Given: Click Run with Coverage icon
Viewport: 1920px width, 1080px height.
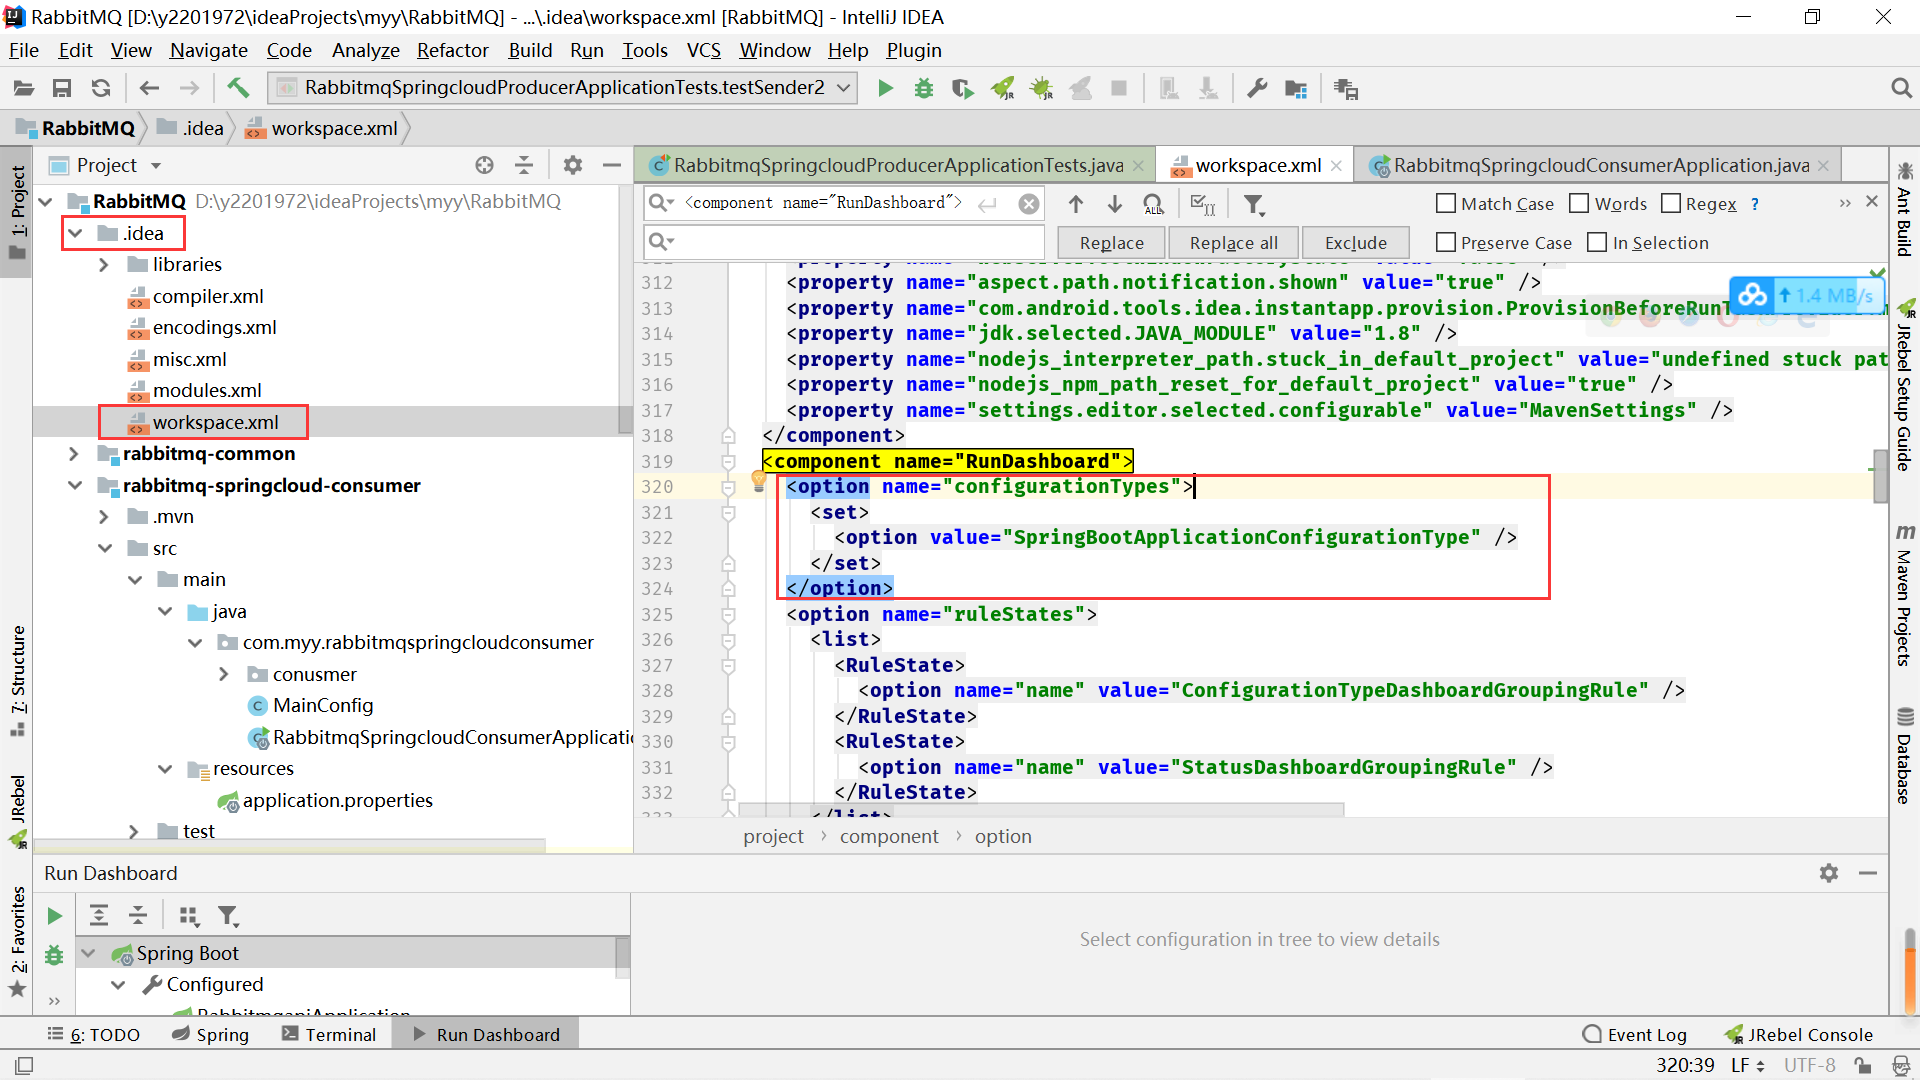Looking at the screenshot, I should pyautogui.click(x=962, y=88).
